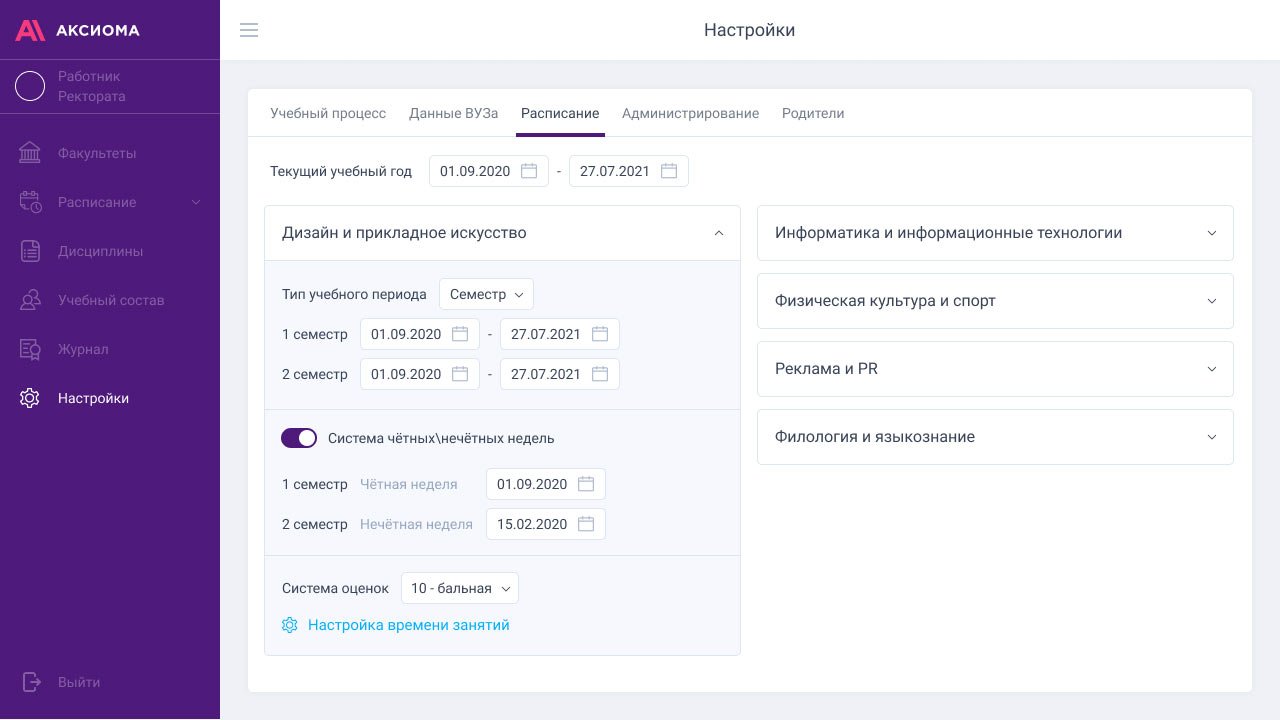Screen dimensions: 1280x720
Task: Open the Система оценок dropdown
Action: tap(459, 588)
